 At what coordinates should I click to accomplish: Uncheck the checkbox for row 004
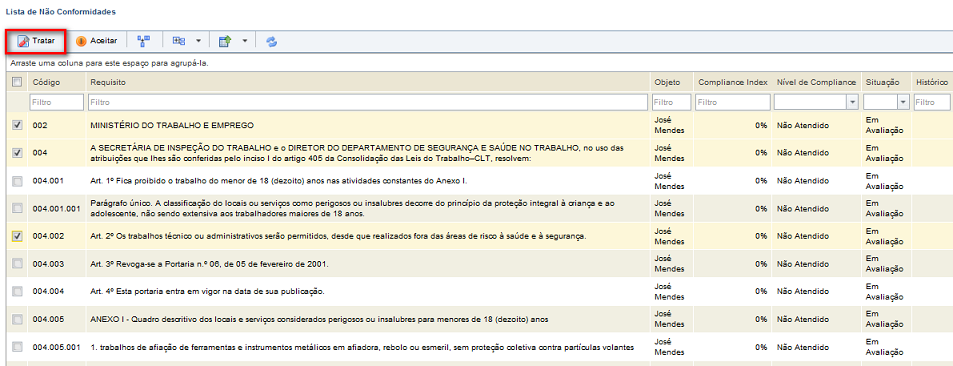click(17, 153)
